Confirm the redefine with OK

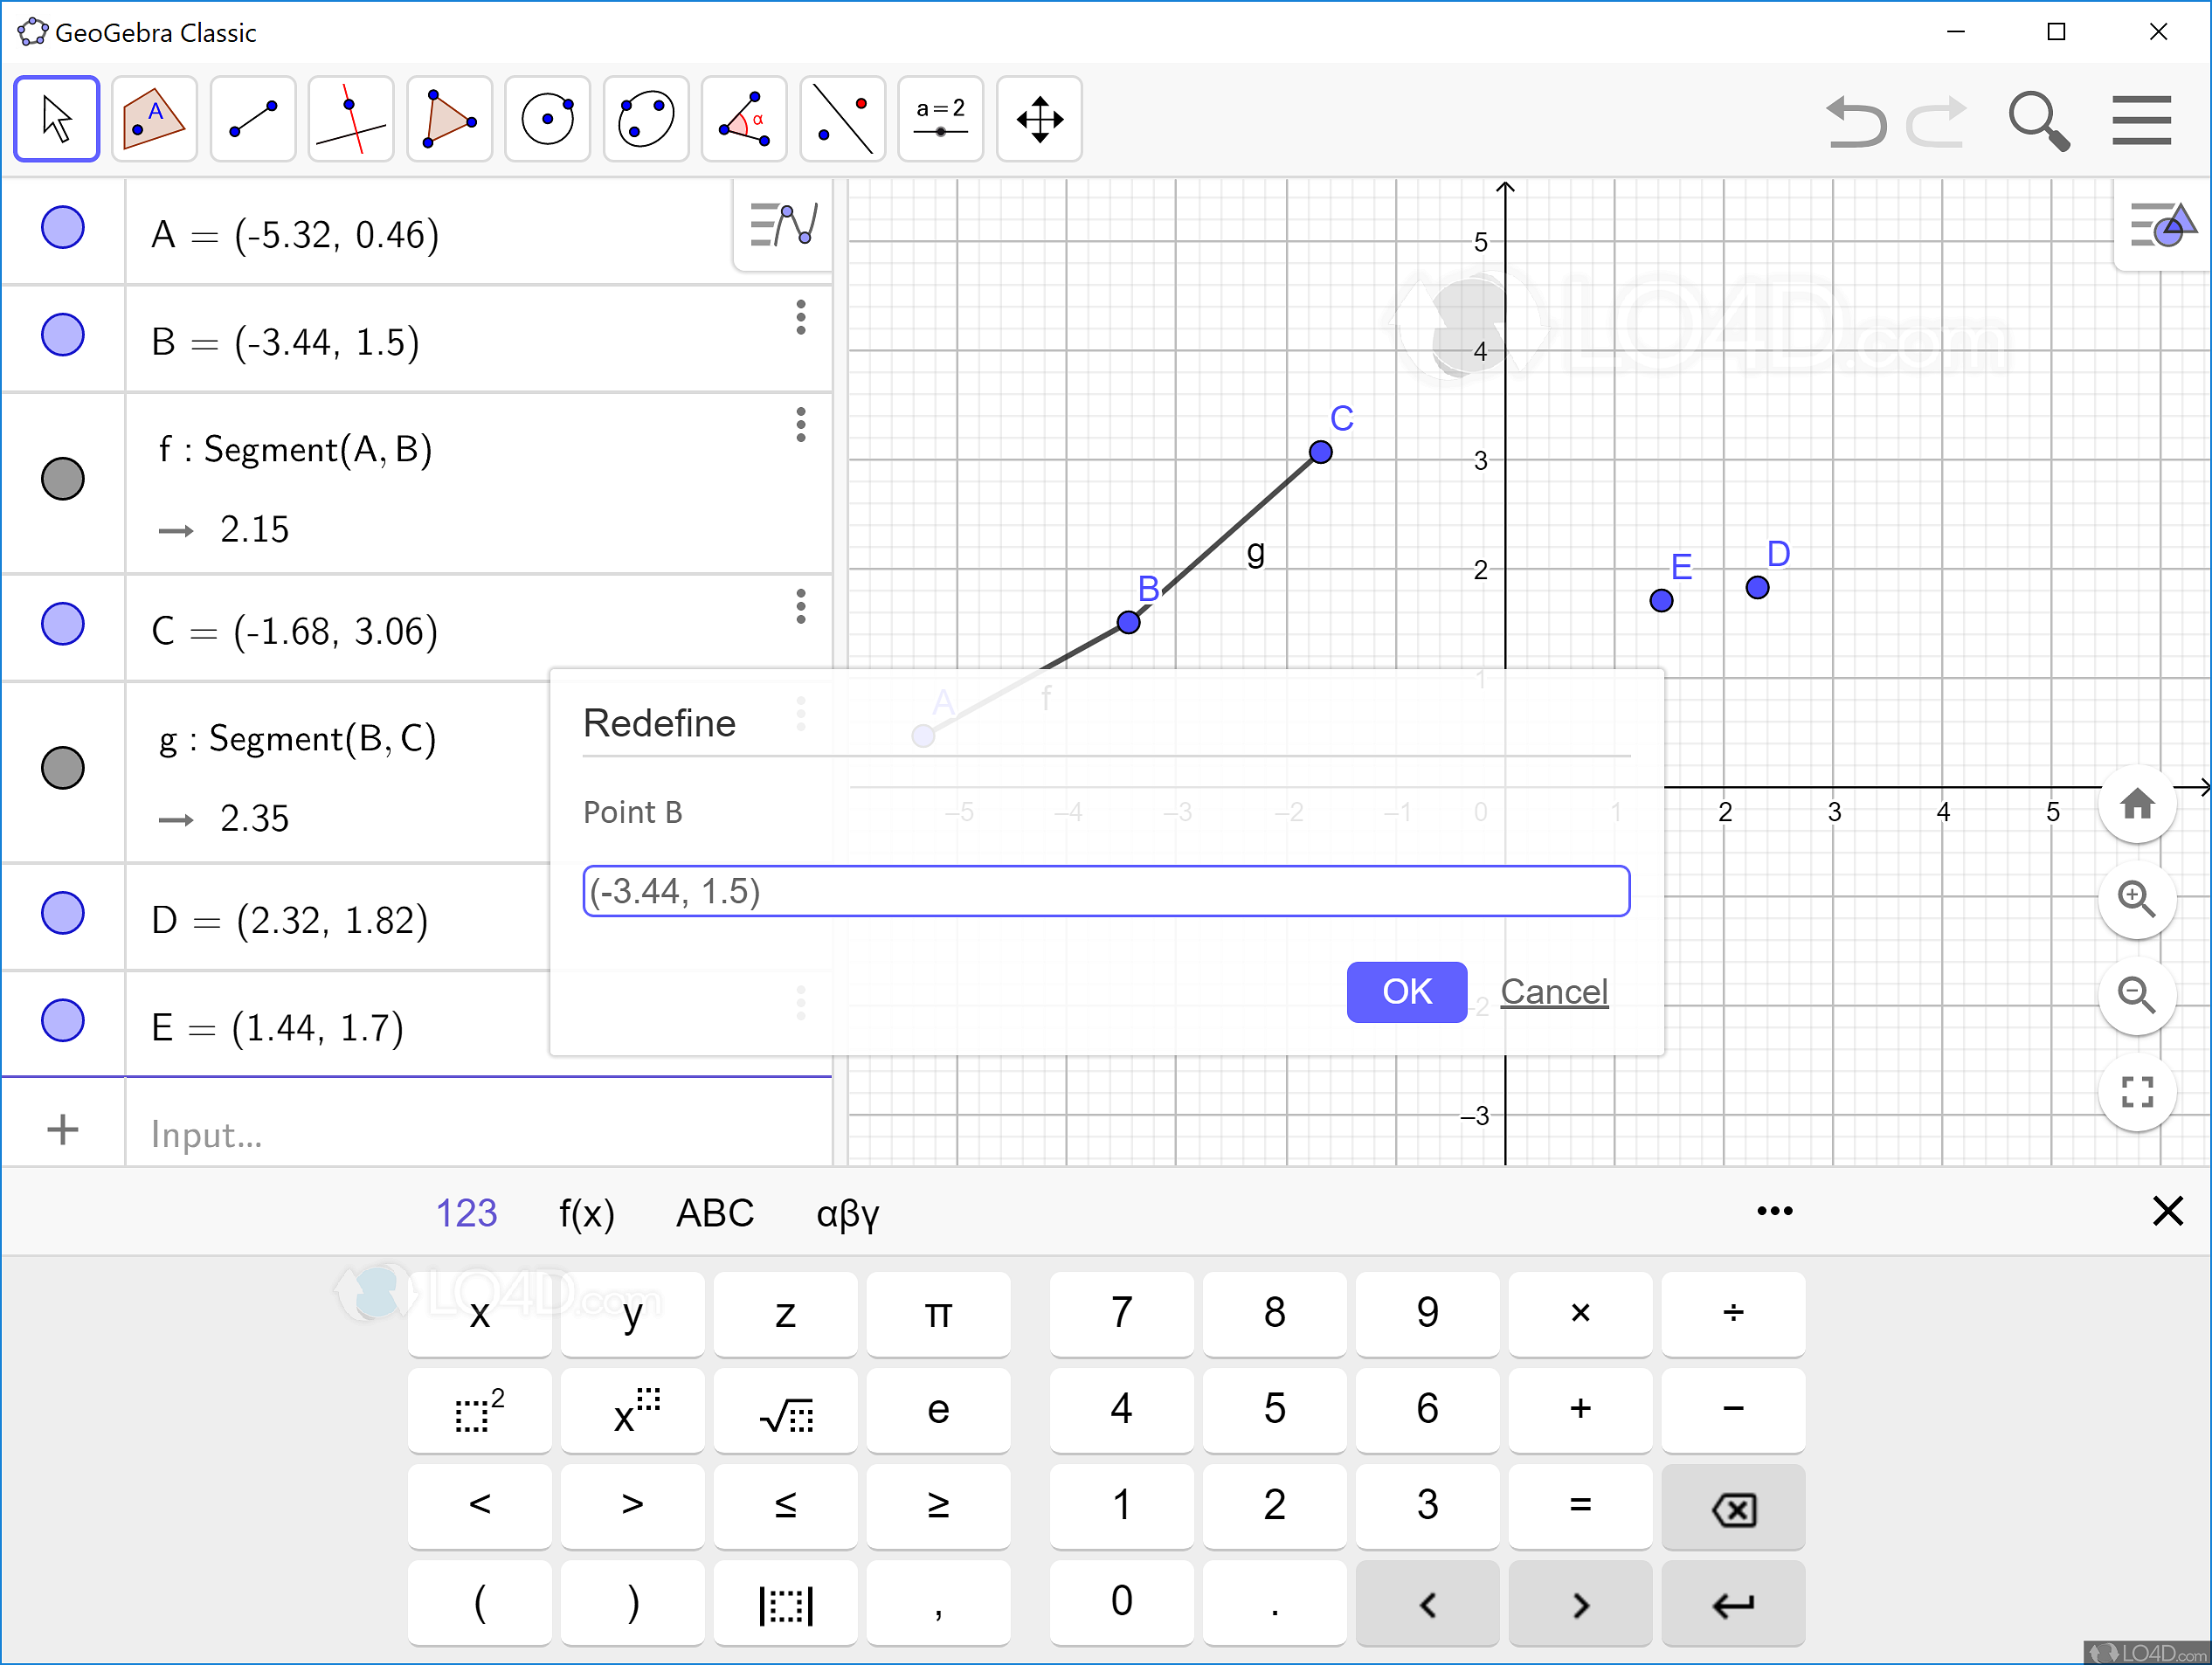coord(1406,992)
